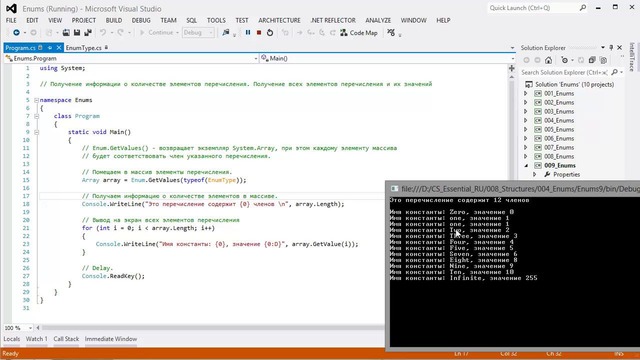Viewport: 640px width, 360px height.
Task: Collapse the namespace Enums code block
Action: [x=36, y=100]
